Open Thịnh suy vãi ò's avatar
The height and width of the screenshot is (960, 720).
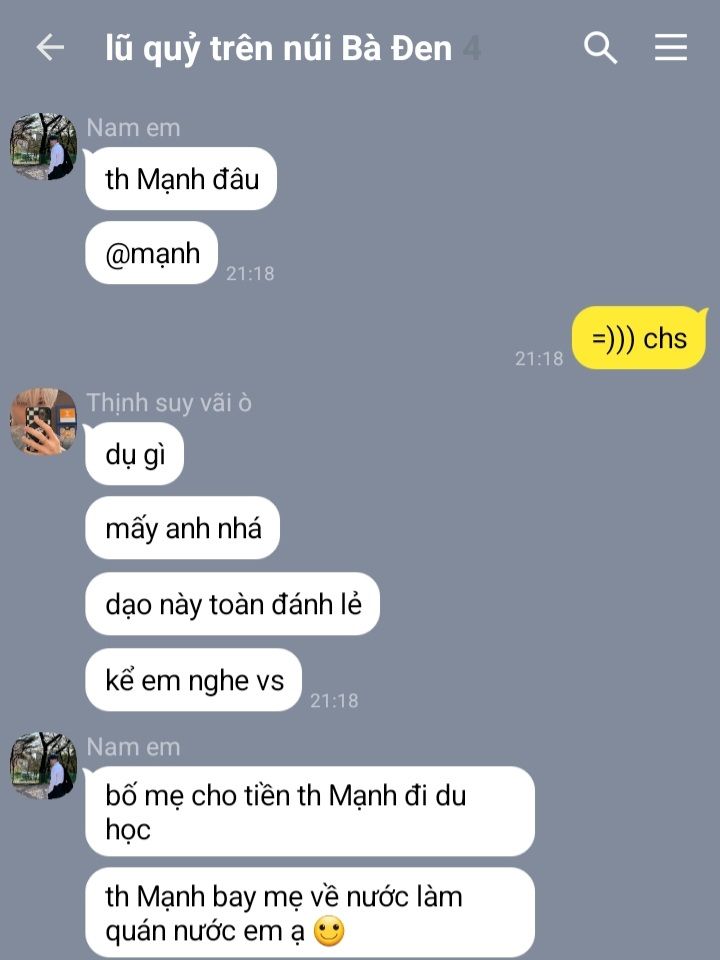[x=43, y=421]
